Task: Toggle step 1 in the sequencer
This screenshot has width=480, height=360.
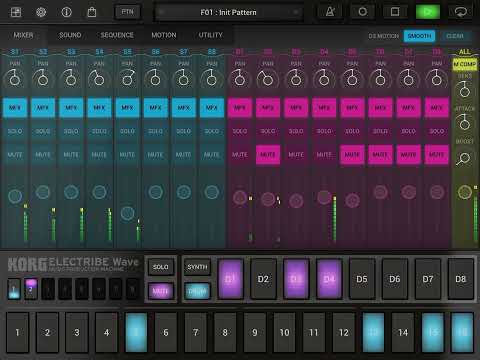Action: [x=18, y=332]
